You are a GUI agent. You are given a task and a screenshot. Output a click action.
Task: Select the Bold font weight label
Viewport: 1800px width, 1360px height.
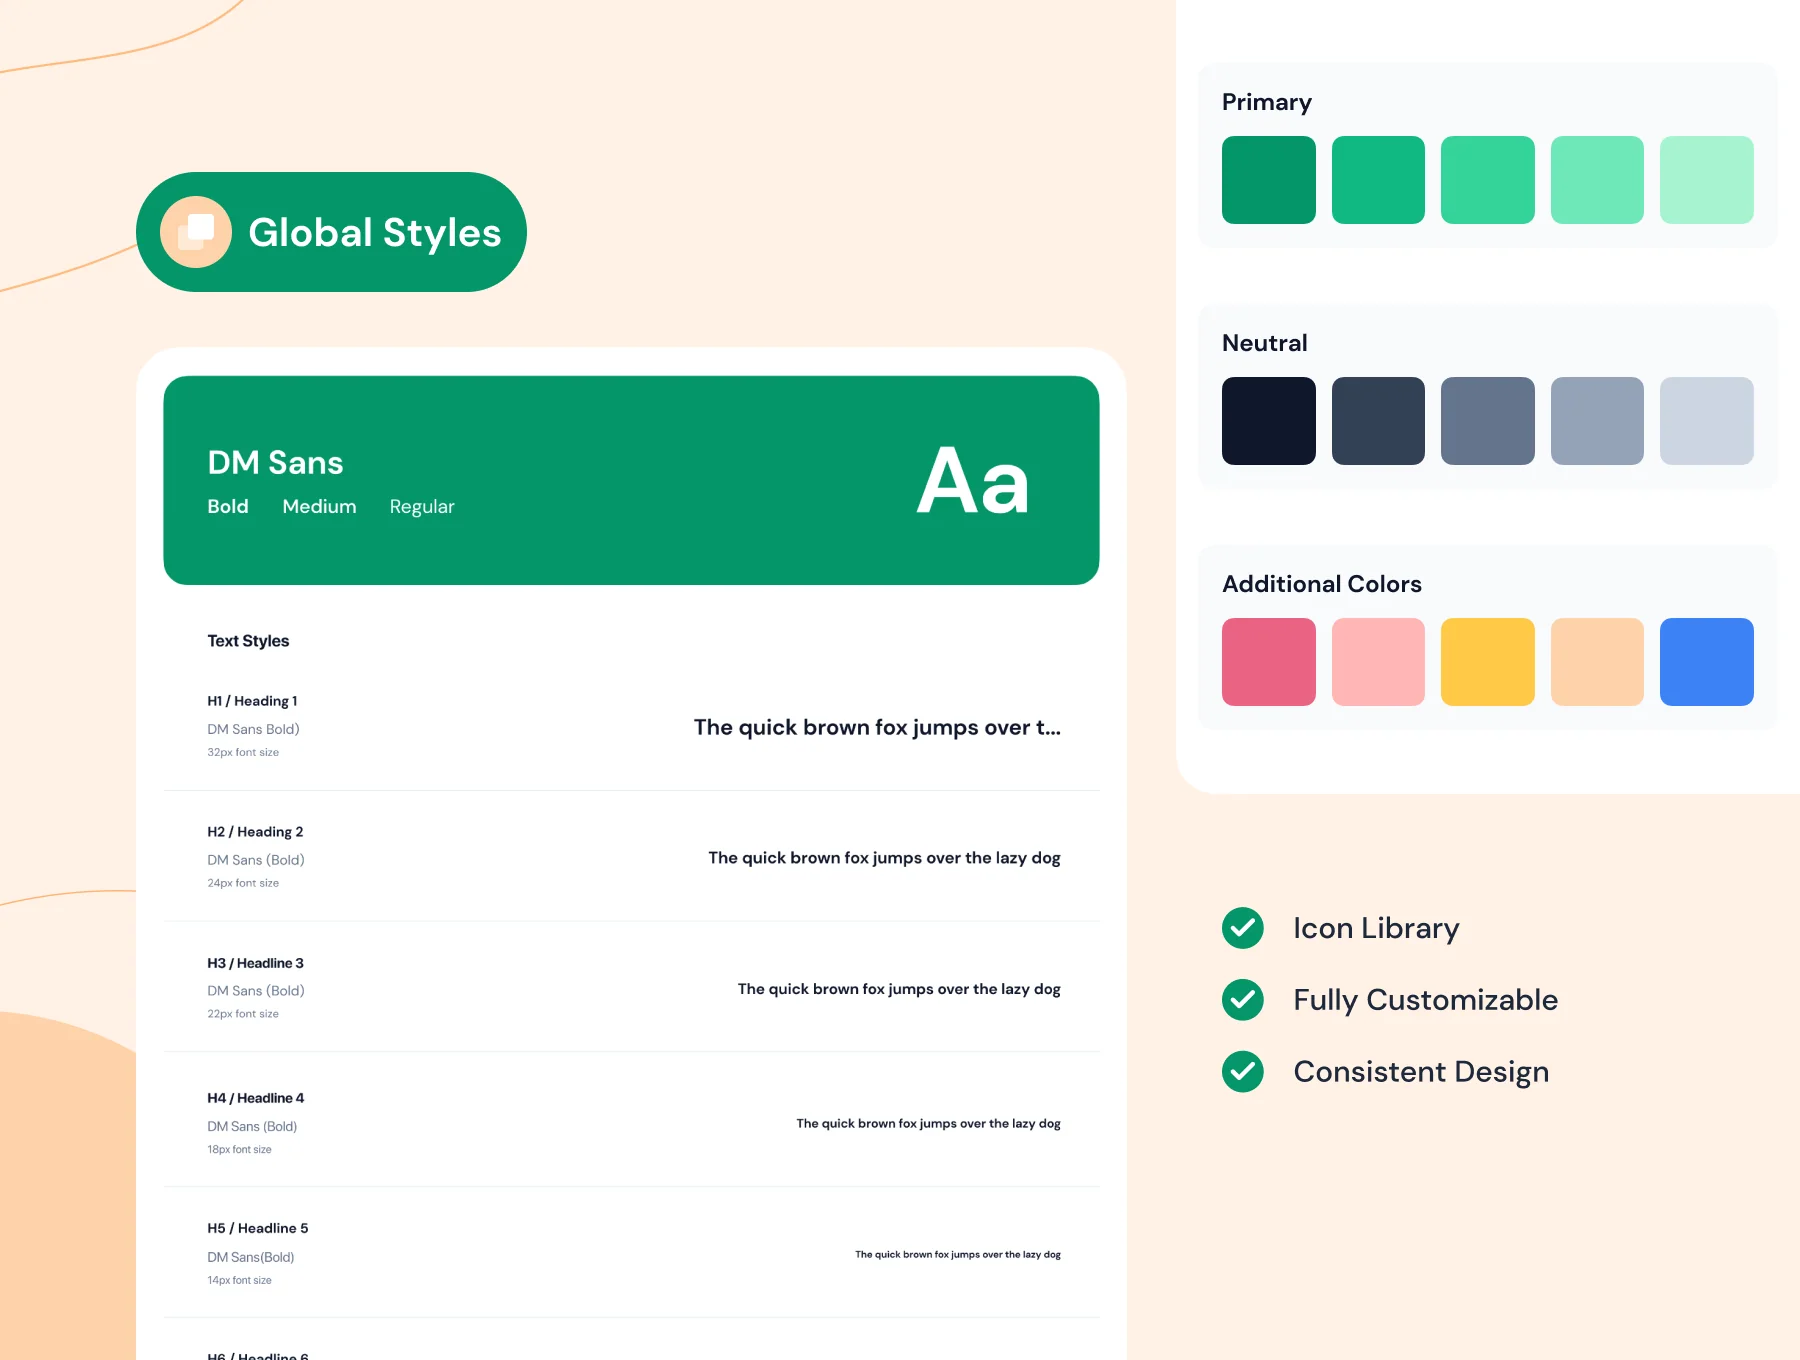click(228, 506)
